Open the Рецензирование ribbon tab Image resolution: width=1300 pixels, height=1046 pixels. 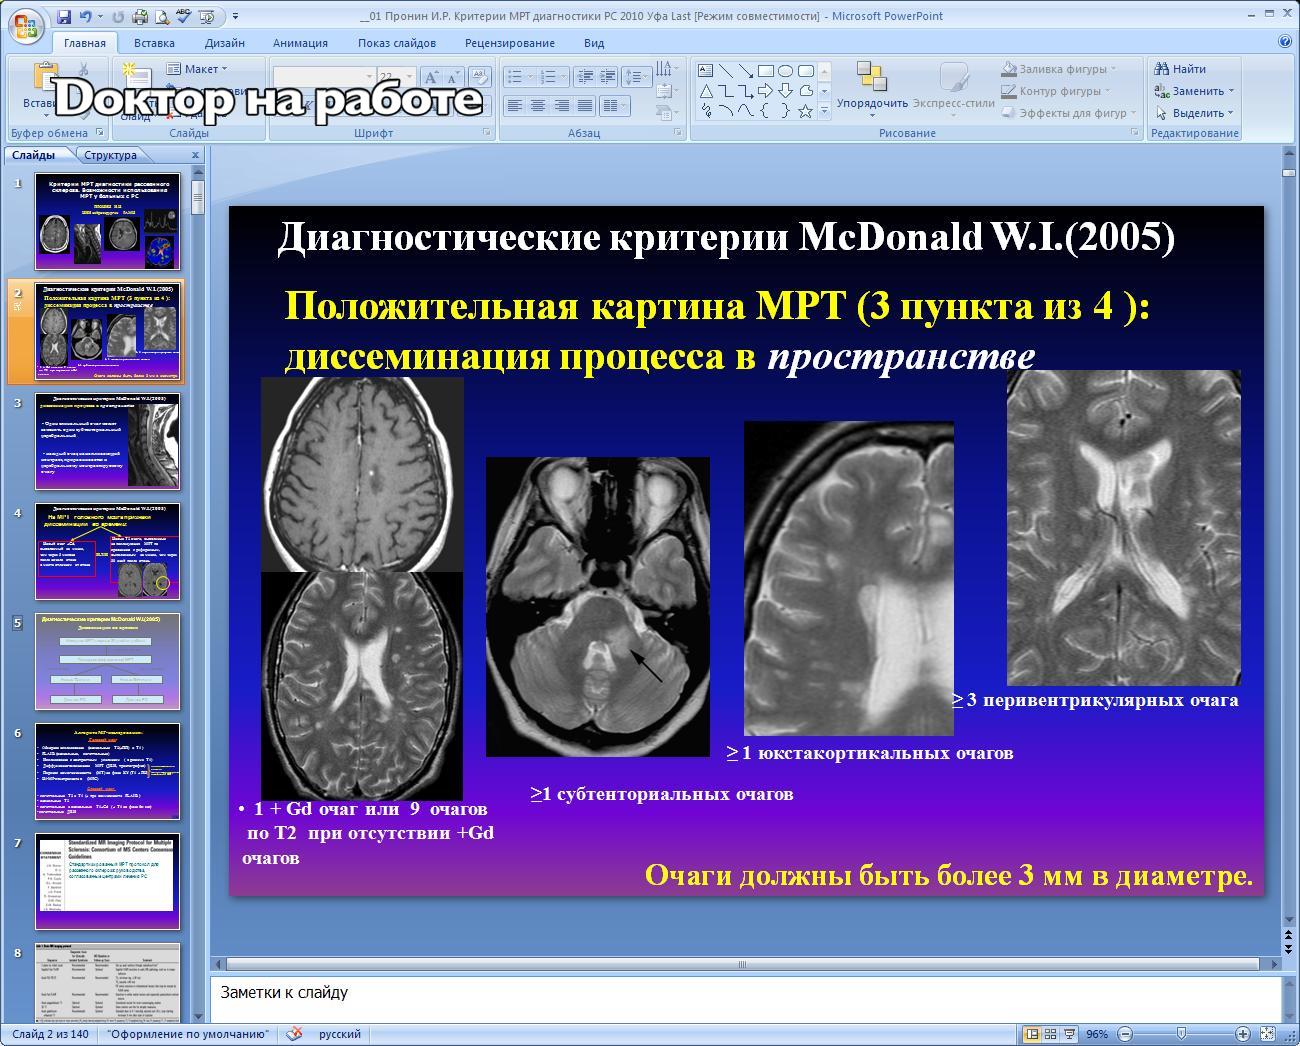(510, 43)
